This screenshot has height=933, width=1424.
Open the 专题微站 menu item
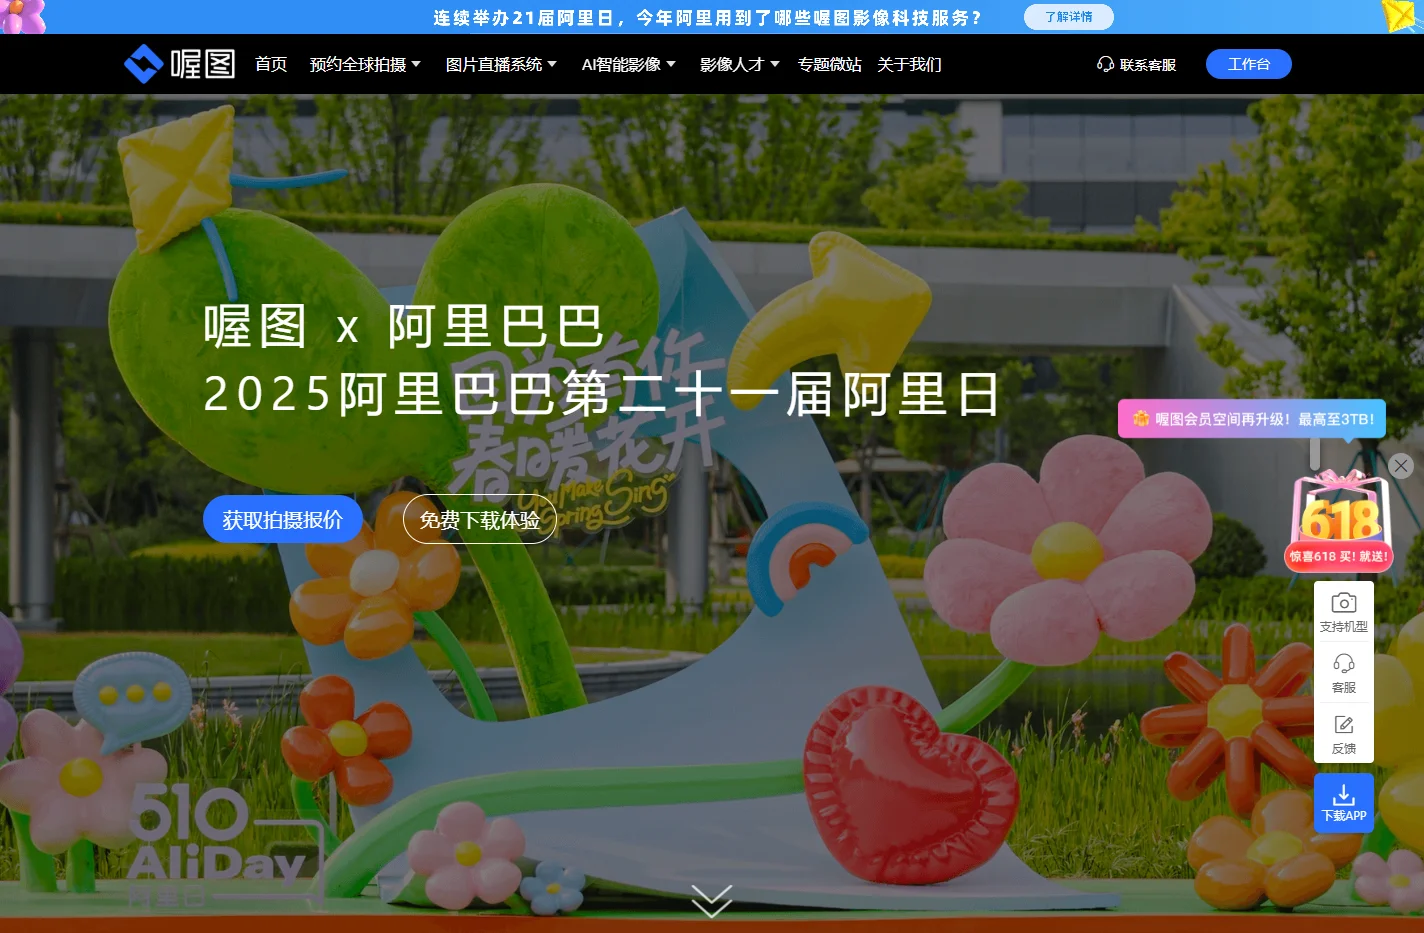829,64
